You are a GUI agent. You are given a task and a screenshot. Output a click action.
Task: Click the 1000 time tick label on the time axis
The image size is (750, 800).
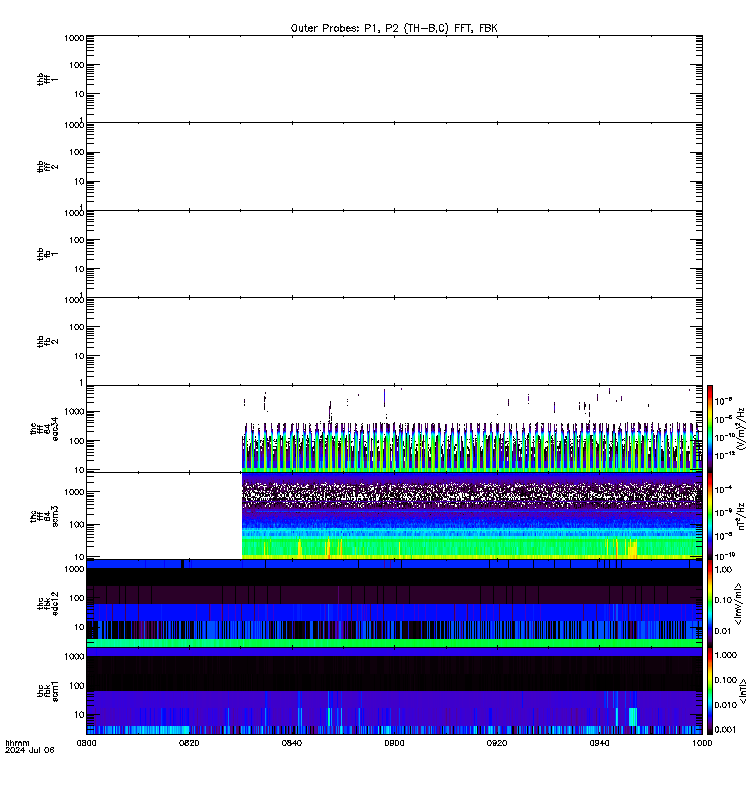702,743
